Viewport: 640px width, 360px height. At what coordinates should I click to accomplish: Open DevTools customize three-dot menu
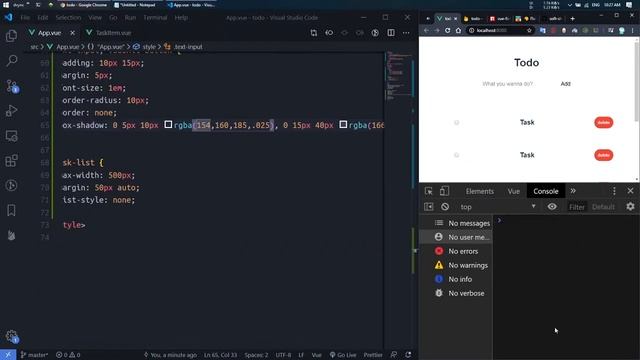(x=614, y=191)
